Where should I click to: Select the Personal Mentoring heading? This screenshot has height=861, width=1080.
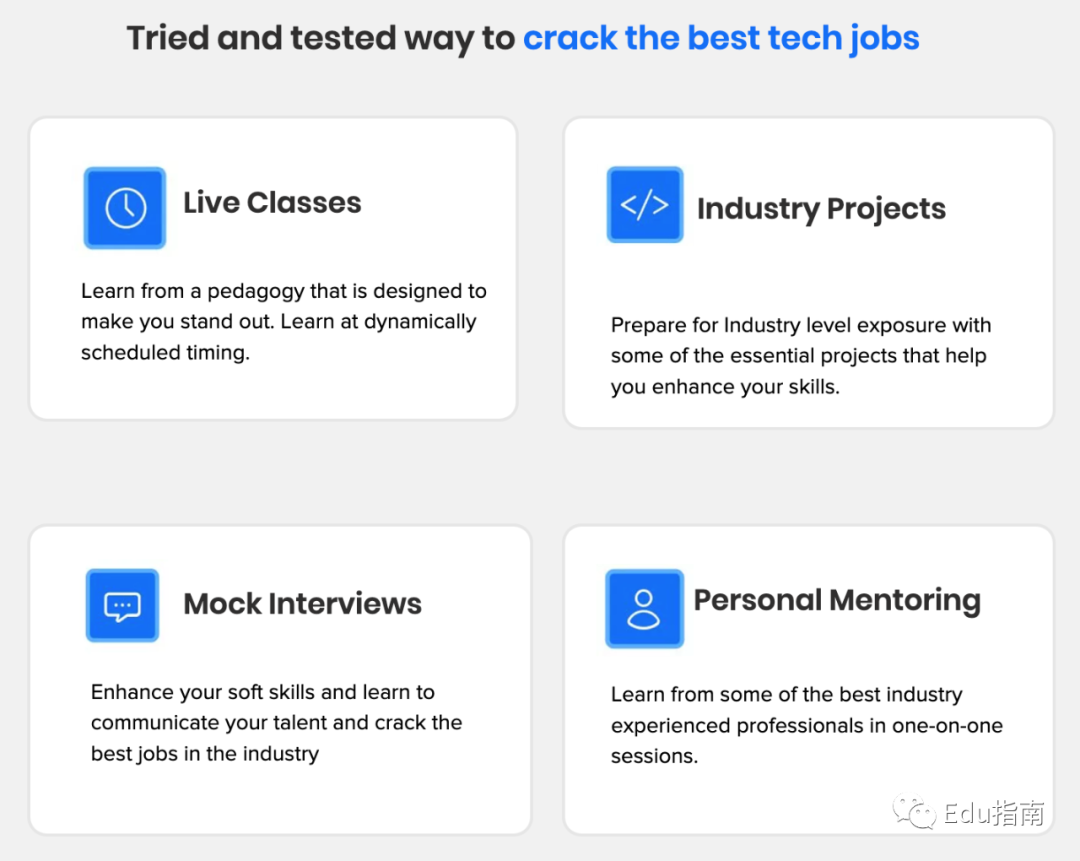tap(837, 600)
